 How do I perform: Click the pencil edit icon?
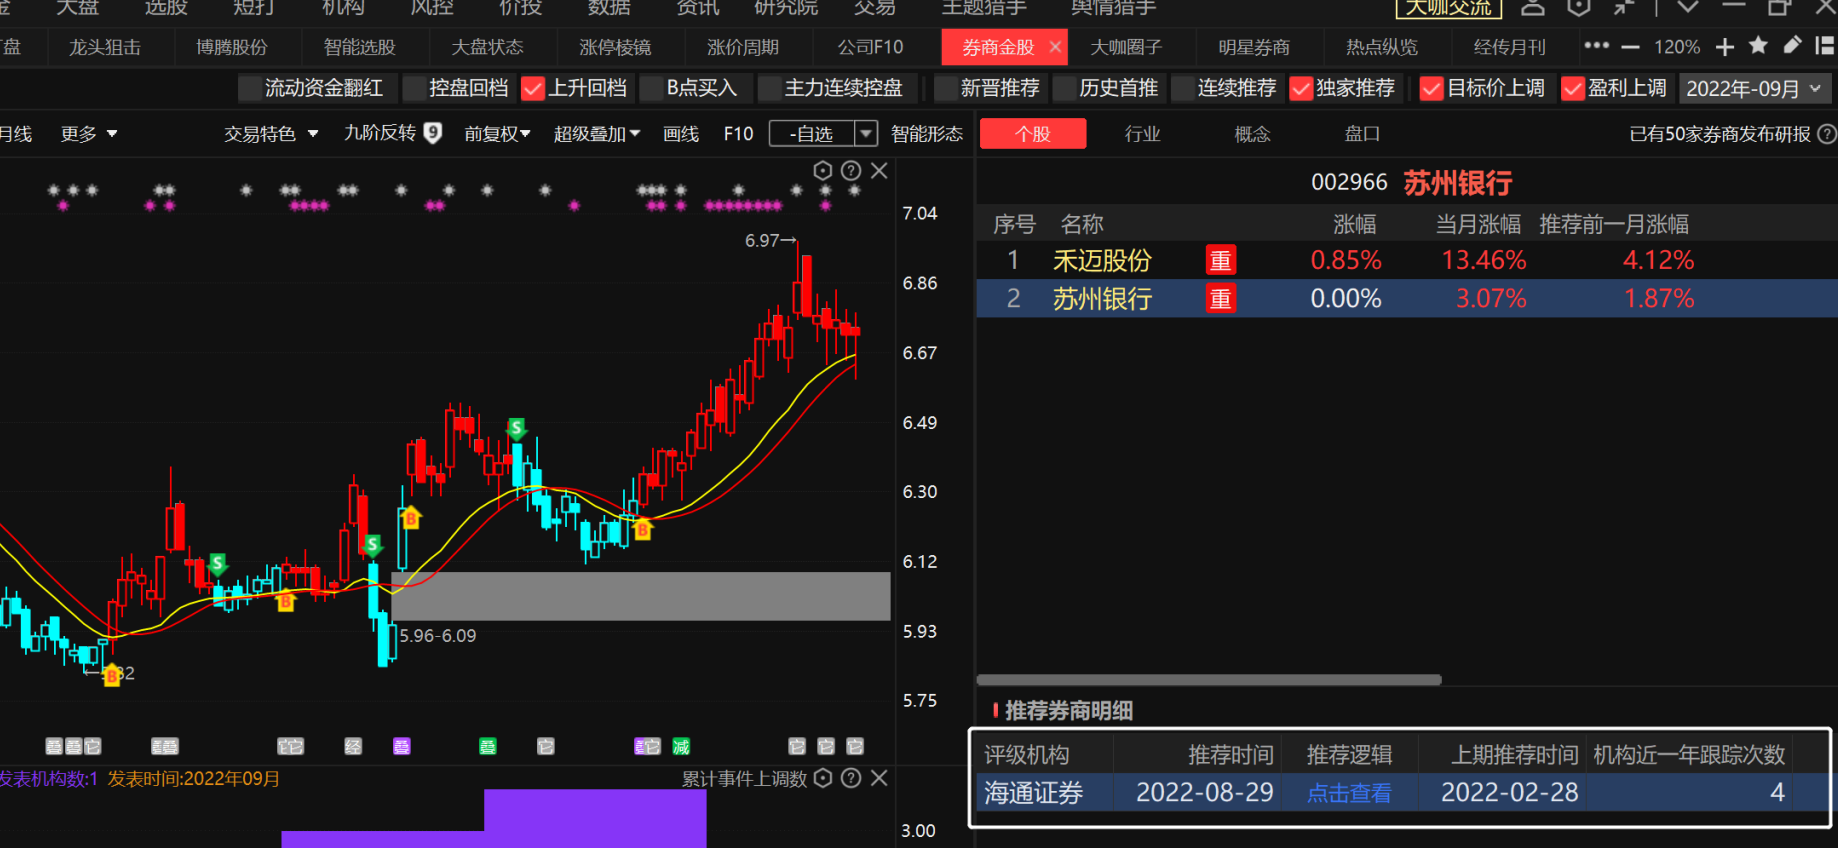point(1792,46)
